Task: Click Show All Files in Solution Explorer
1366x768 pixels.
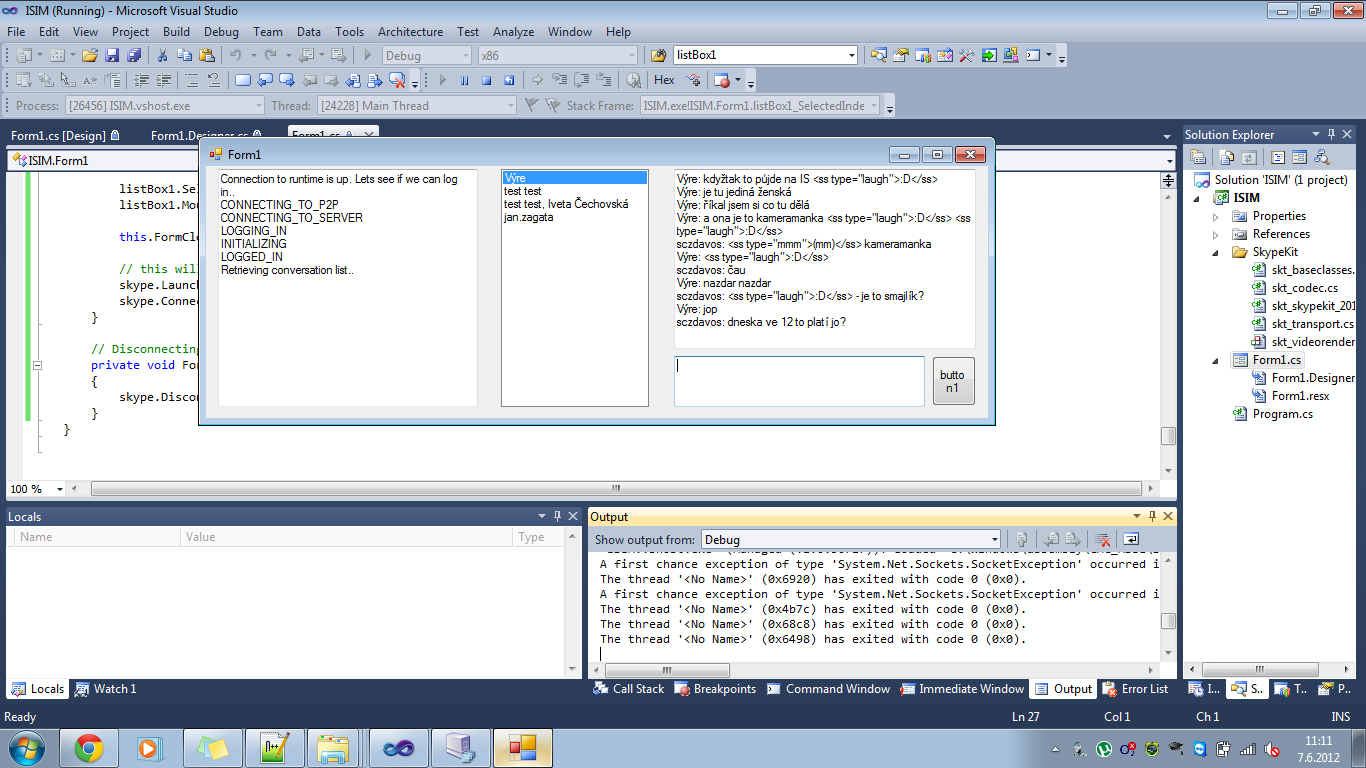Action: (1223, 157)
